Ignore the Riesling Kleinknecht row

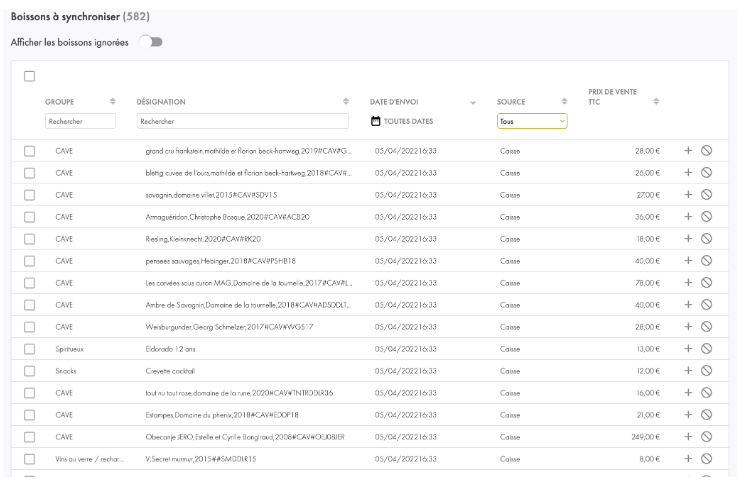click(706, 239)
